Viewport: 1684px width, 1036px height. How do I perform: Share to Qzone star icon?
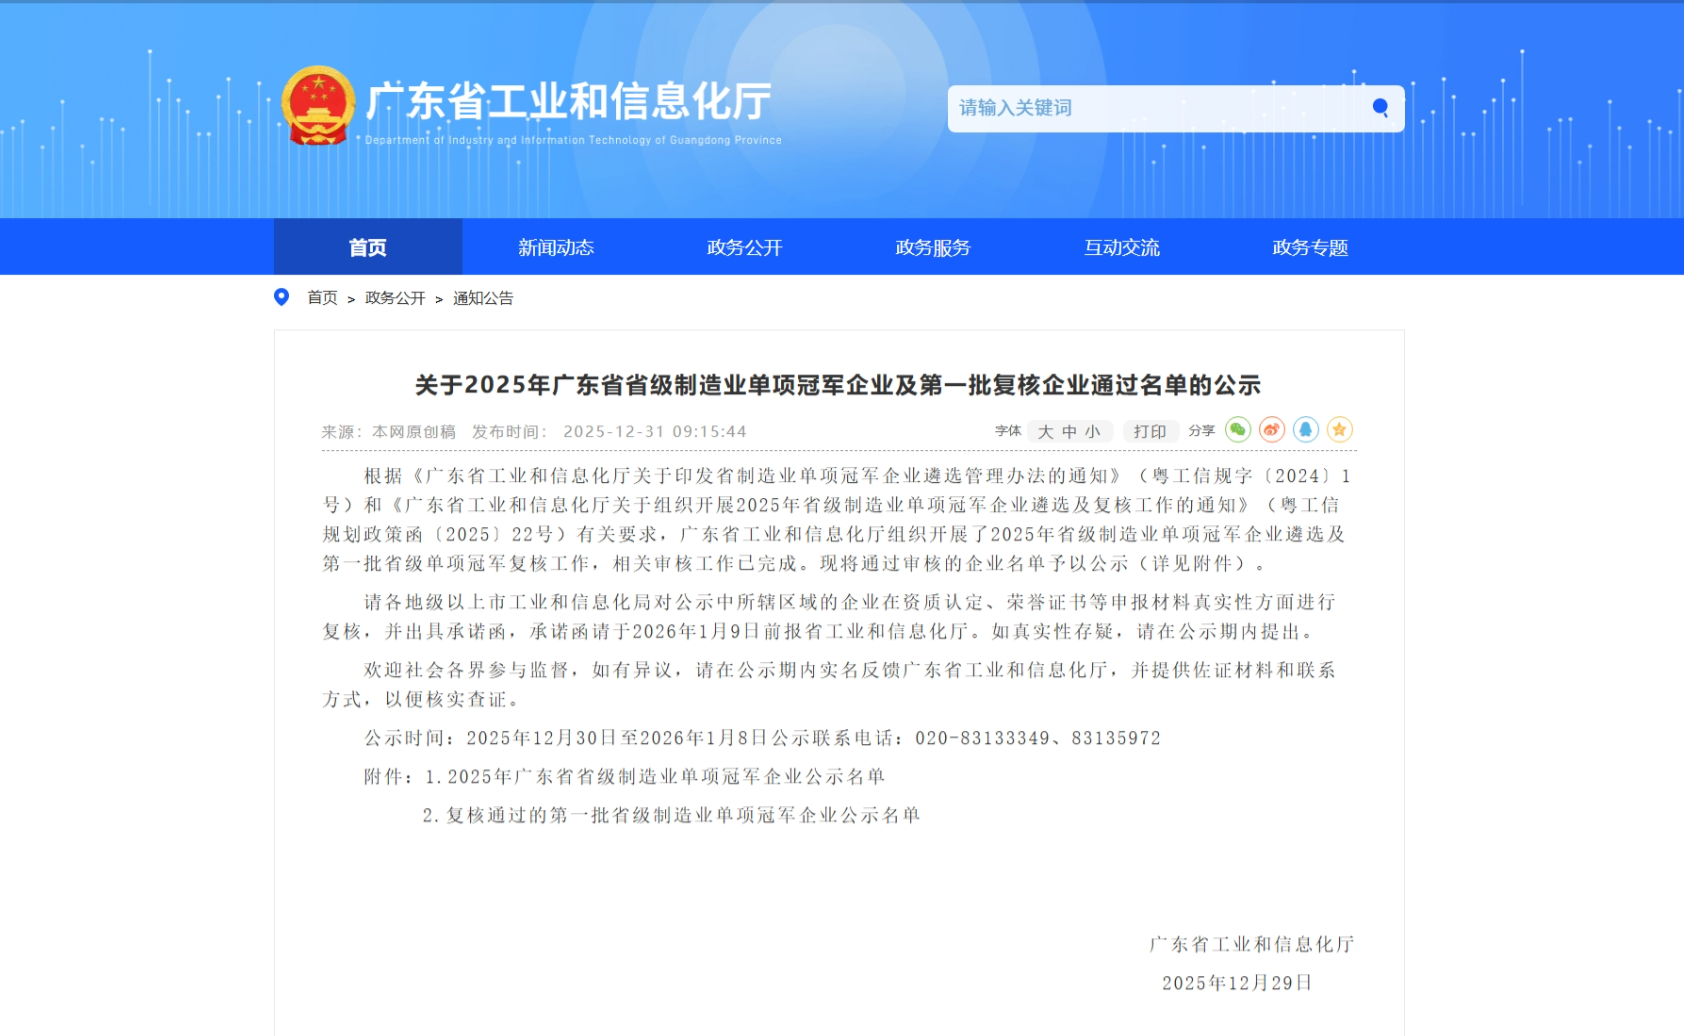pos(1339,430)
